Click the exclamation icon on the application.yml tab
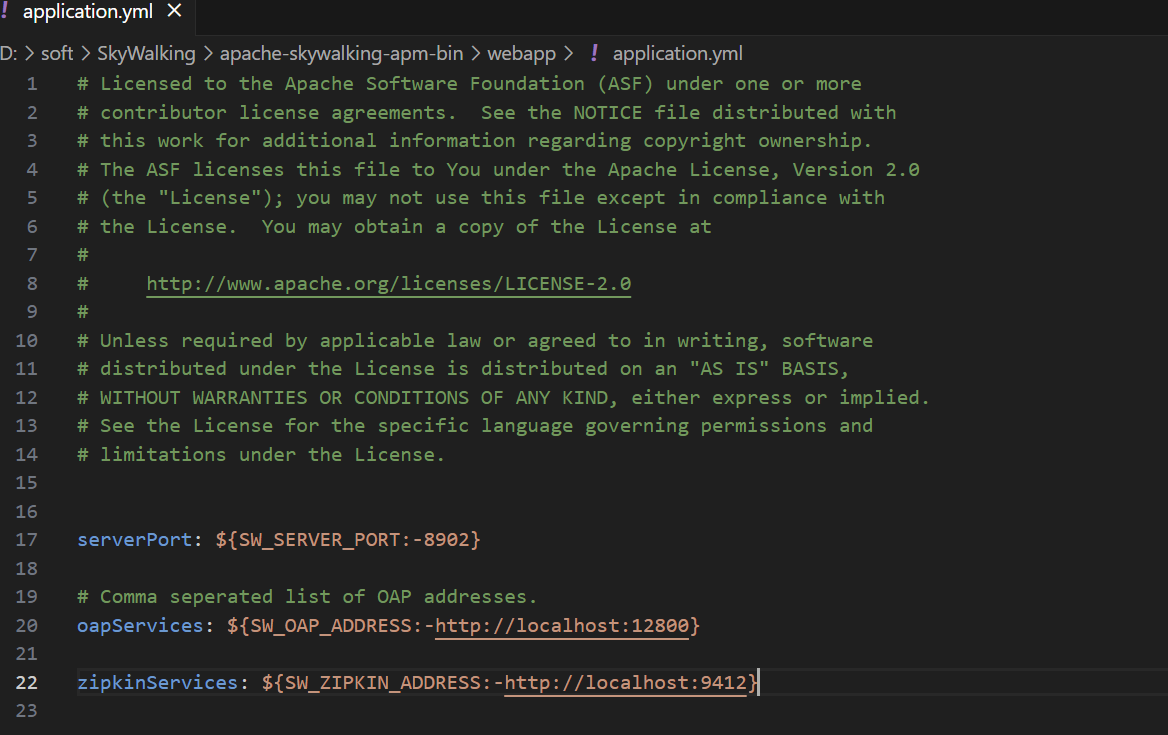Image resolution: width=1168 pixels, height=735 pixels. pos(5,10)
